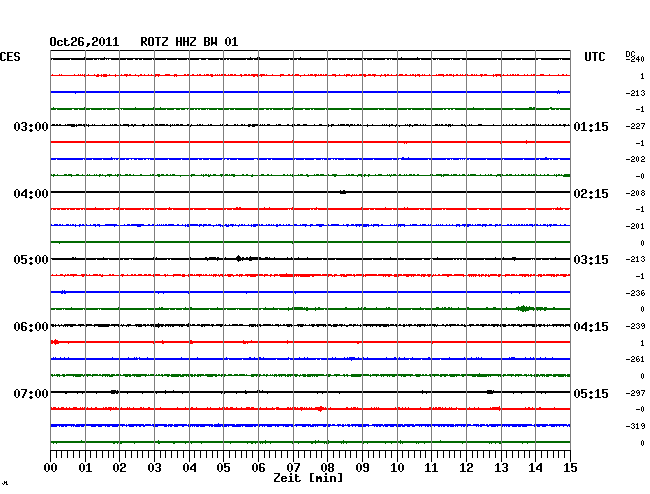Click minute 03 on the time axis
Screen dimensions: 650x494
[154, 467]
